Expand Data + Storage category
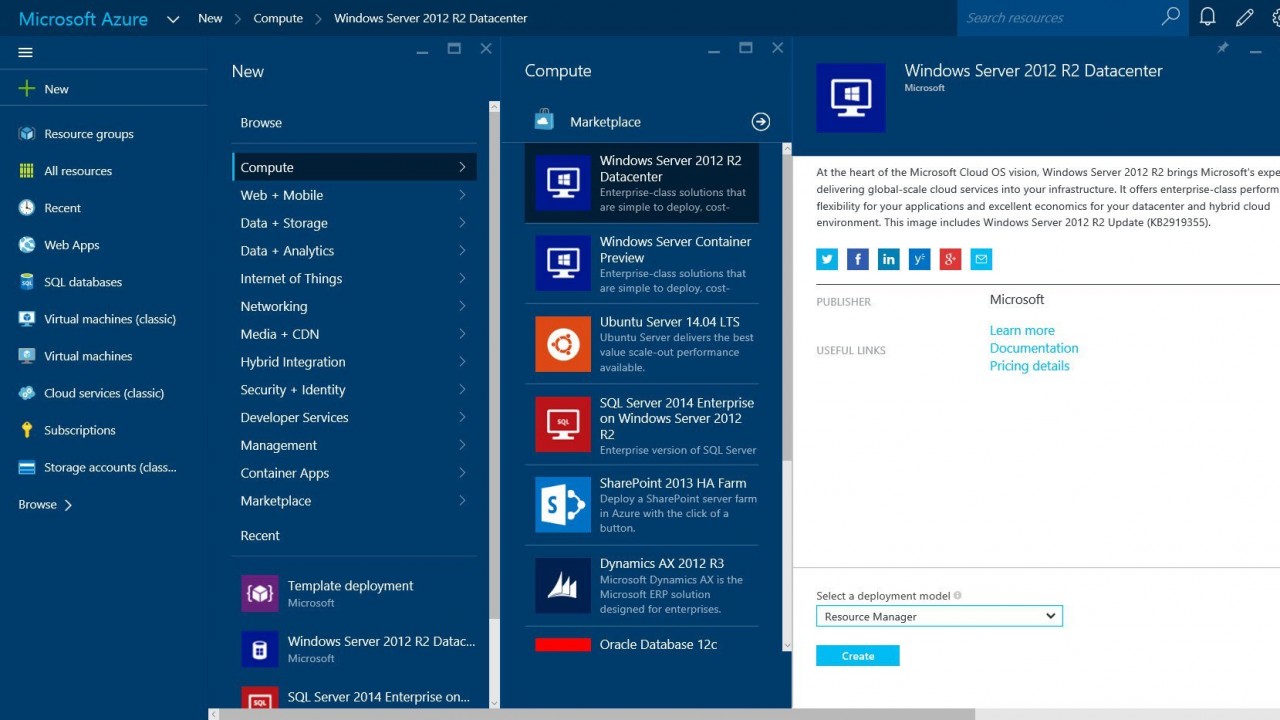Viewport: 1280px width, 720px height. pyautogui.click(x=354, y=223)
